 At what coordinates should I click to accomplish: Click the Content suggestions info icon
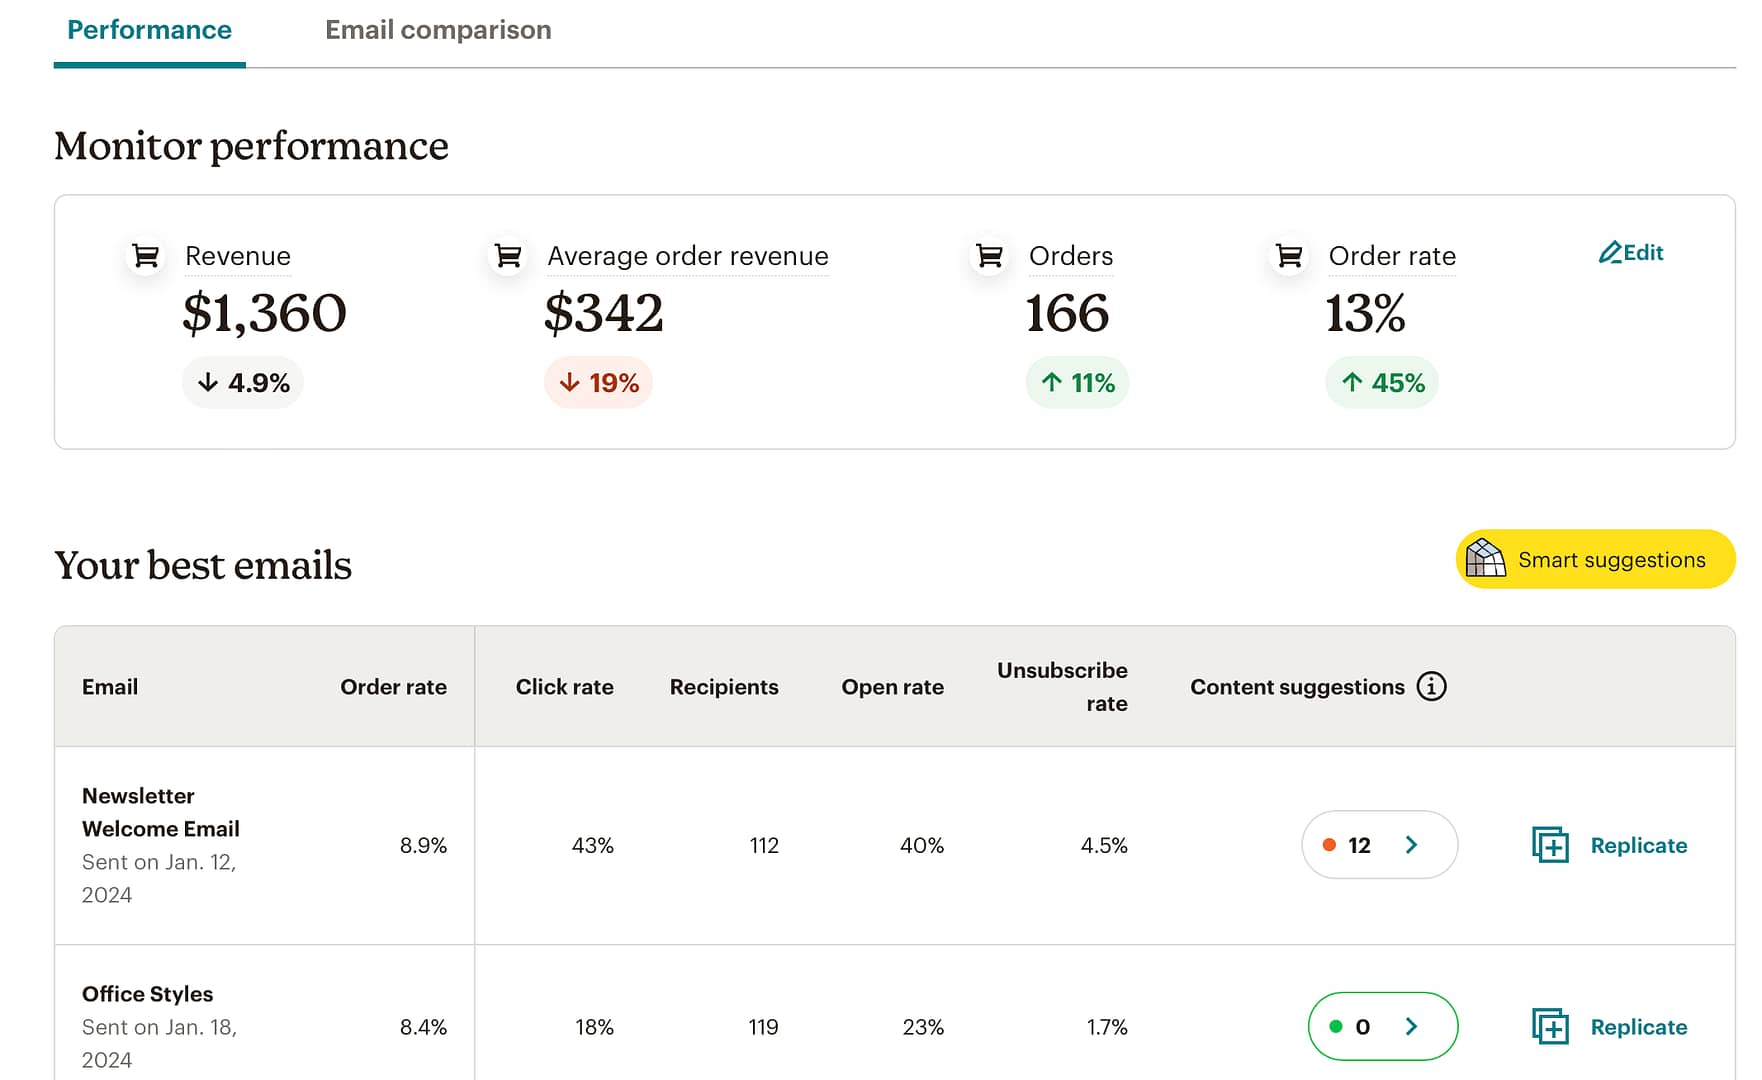pos(1431,686)
